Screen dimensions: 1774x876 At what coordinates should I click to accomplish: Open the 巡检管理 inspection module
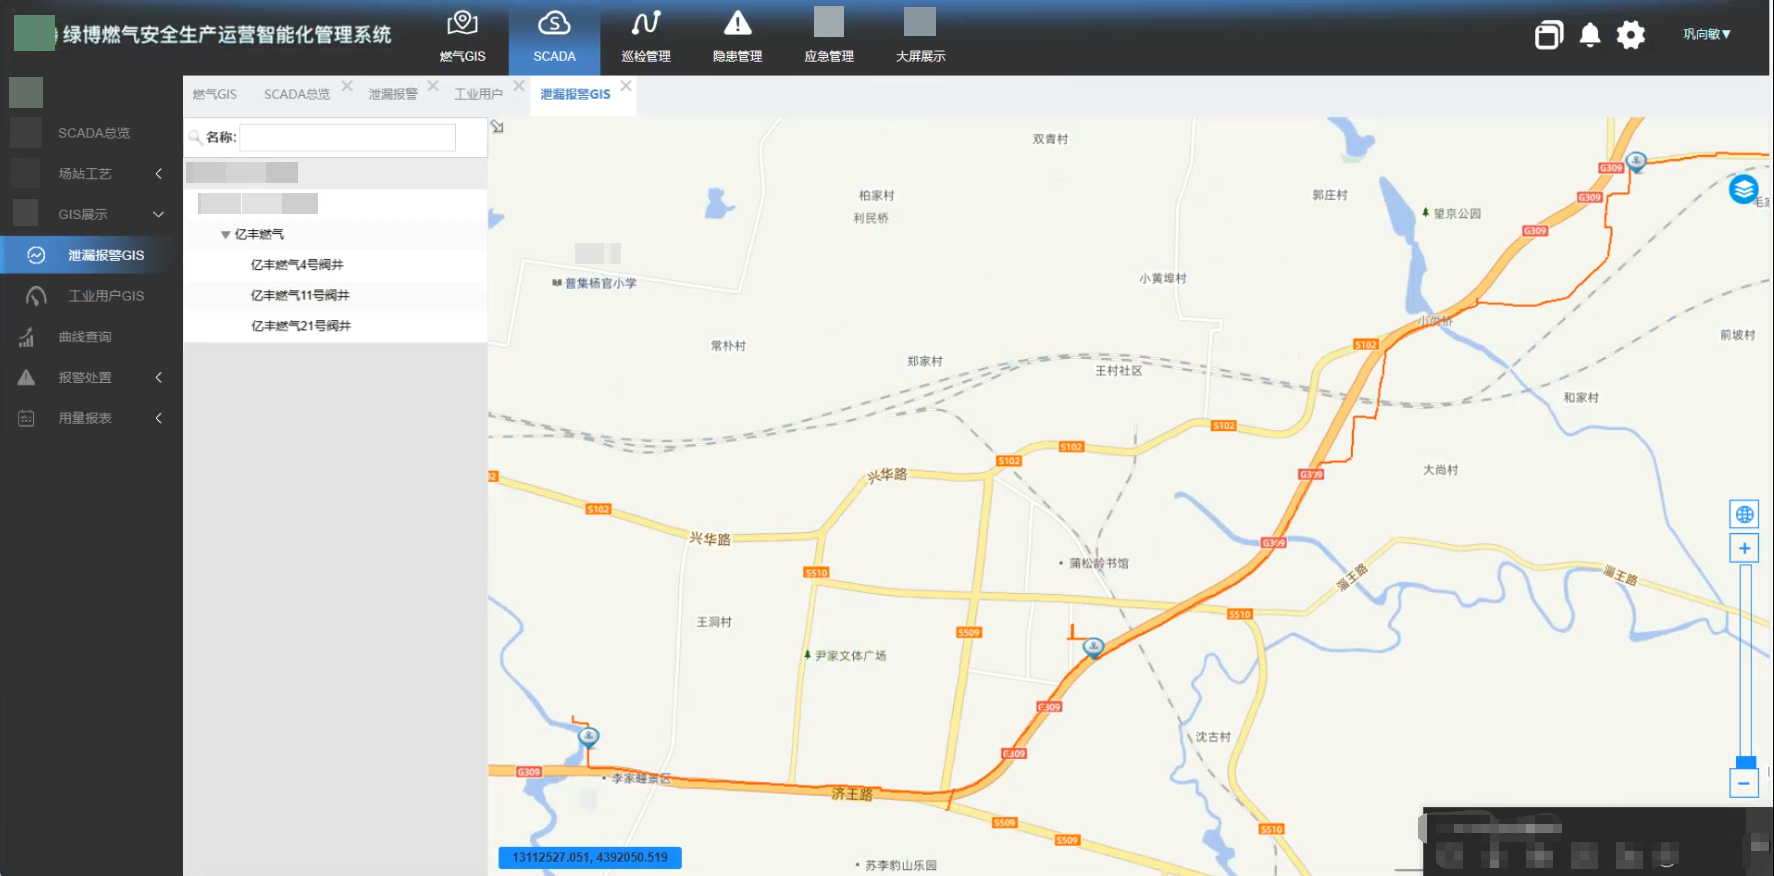646,37
